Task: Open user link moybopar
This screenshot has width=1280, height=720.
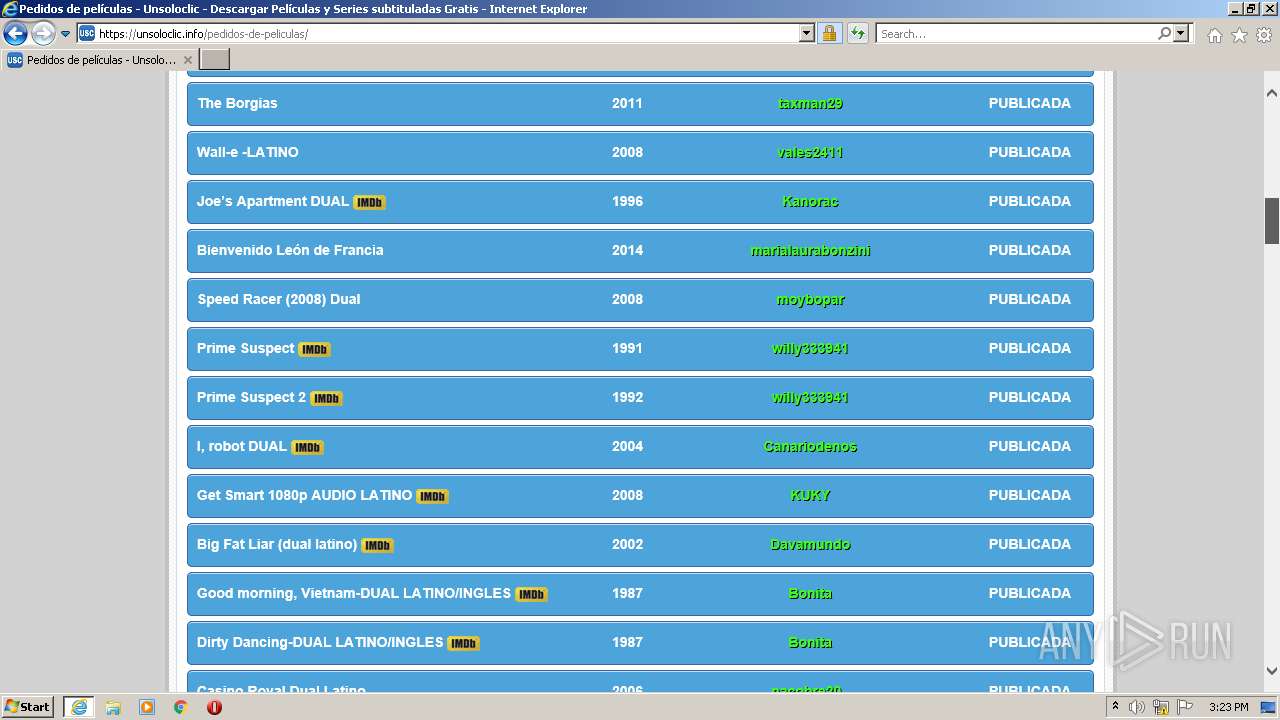Action: [x=810, y=299]
